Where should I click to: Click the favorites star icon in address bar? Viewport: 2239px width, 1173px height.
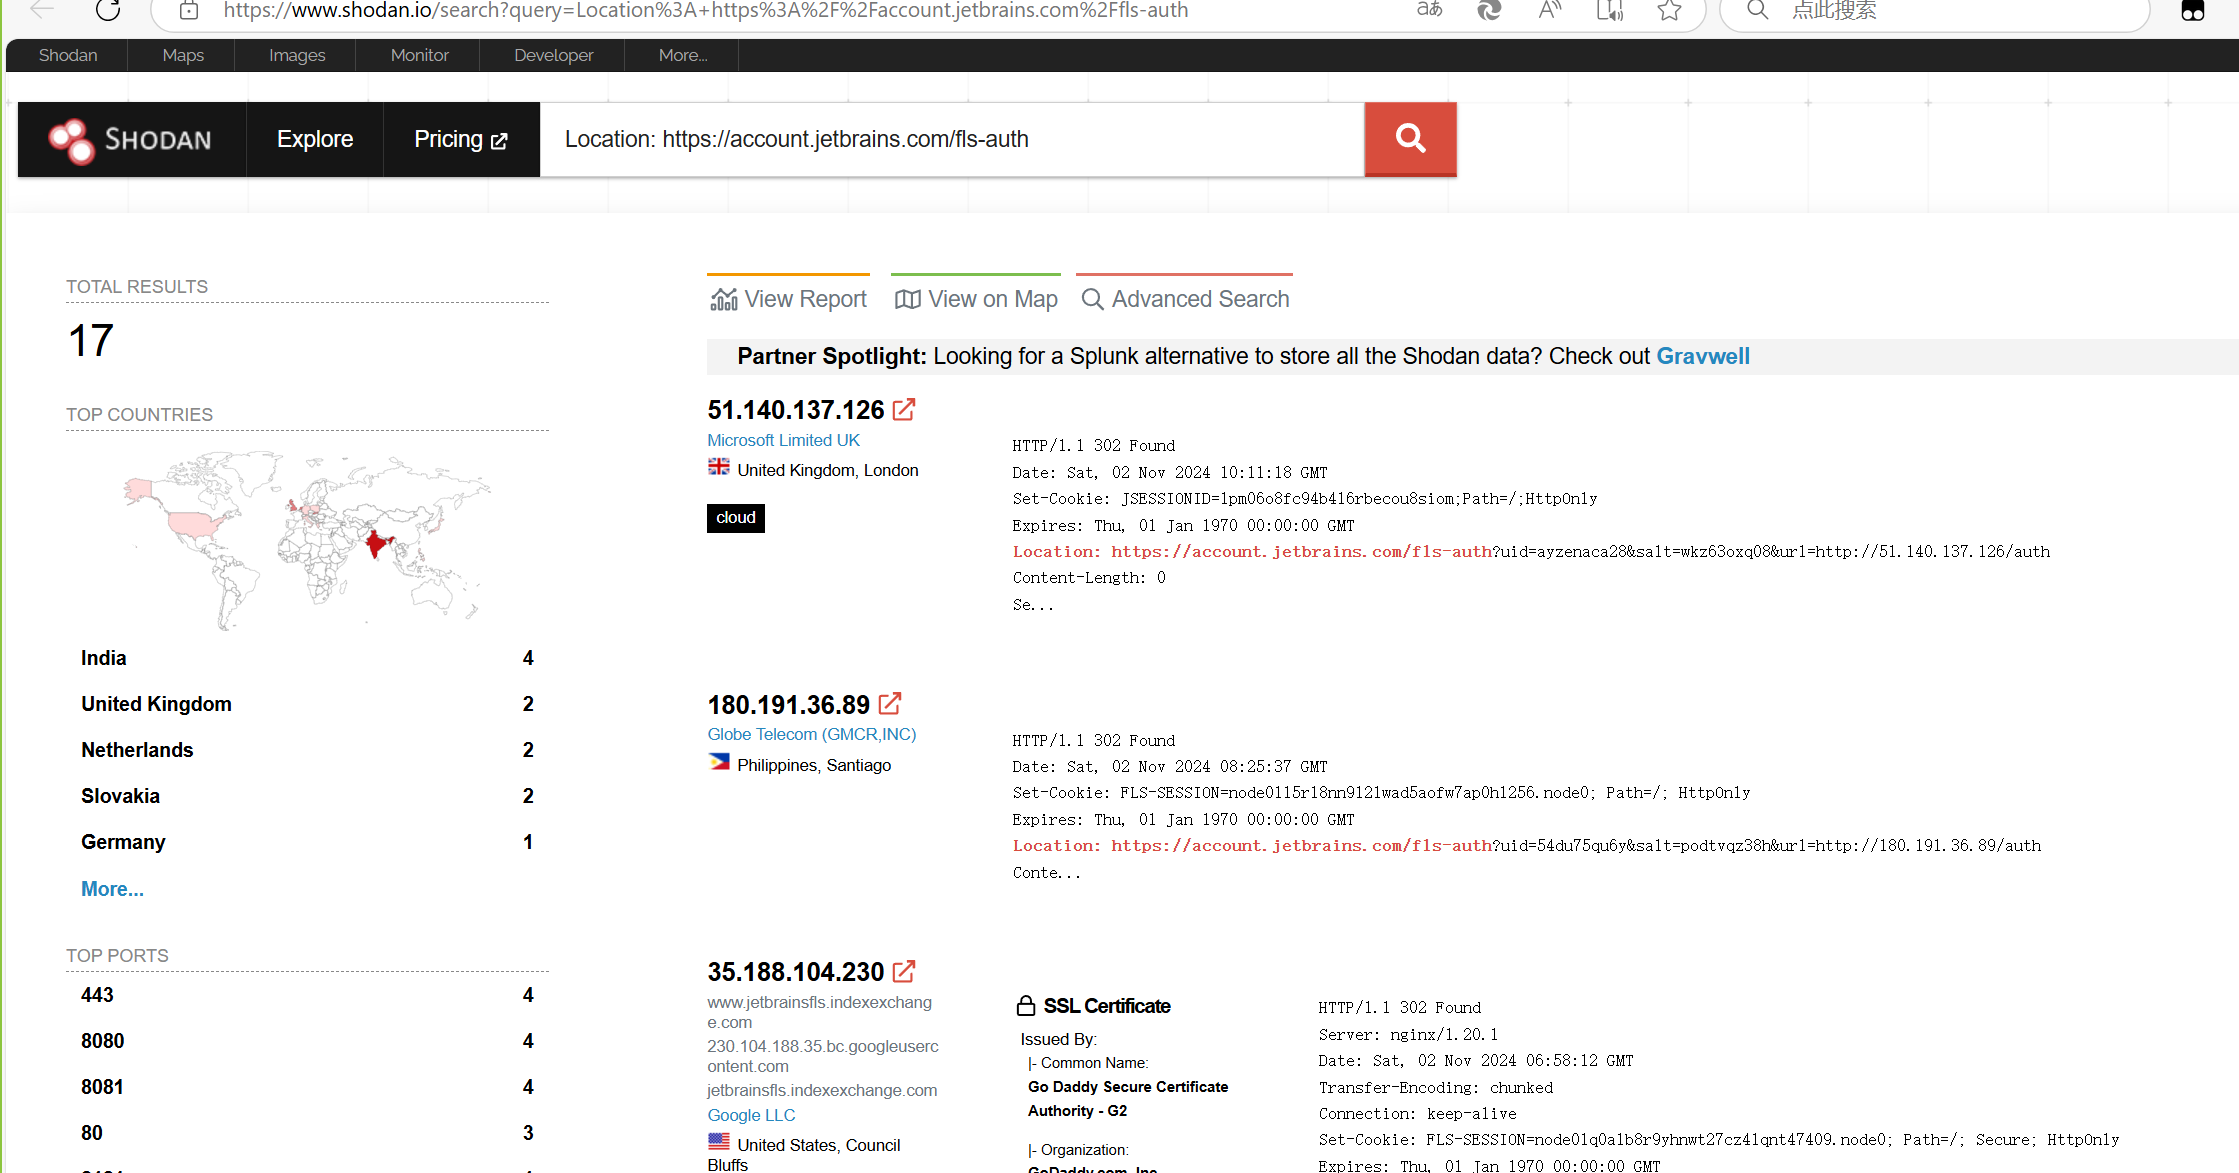point(1669,11)
